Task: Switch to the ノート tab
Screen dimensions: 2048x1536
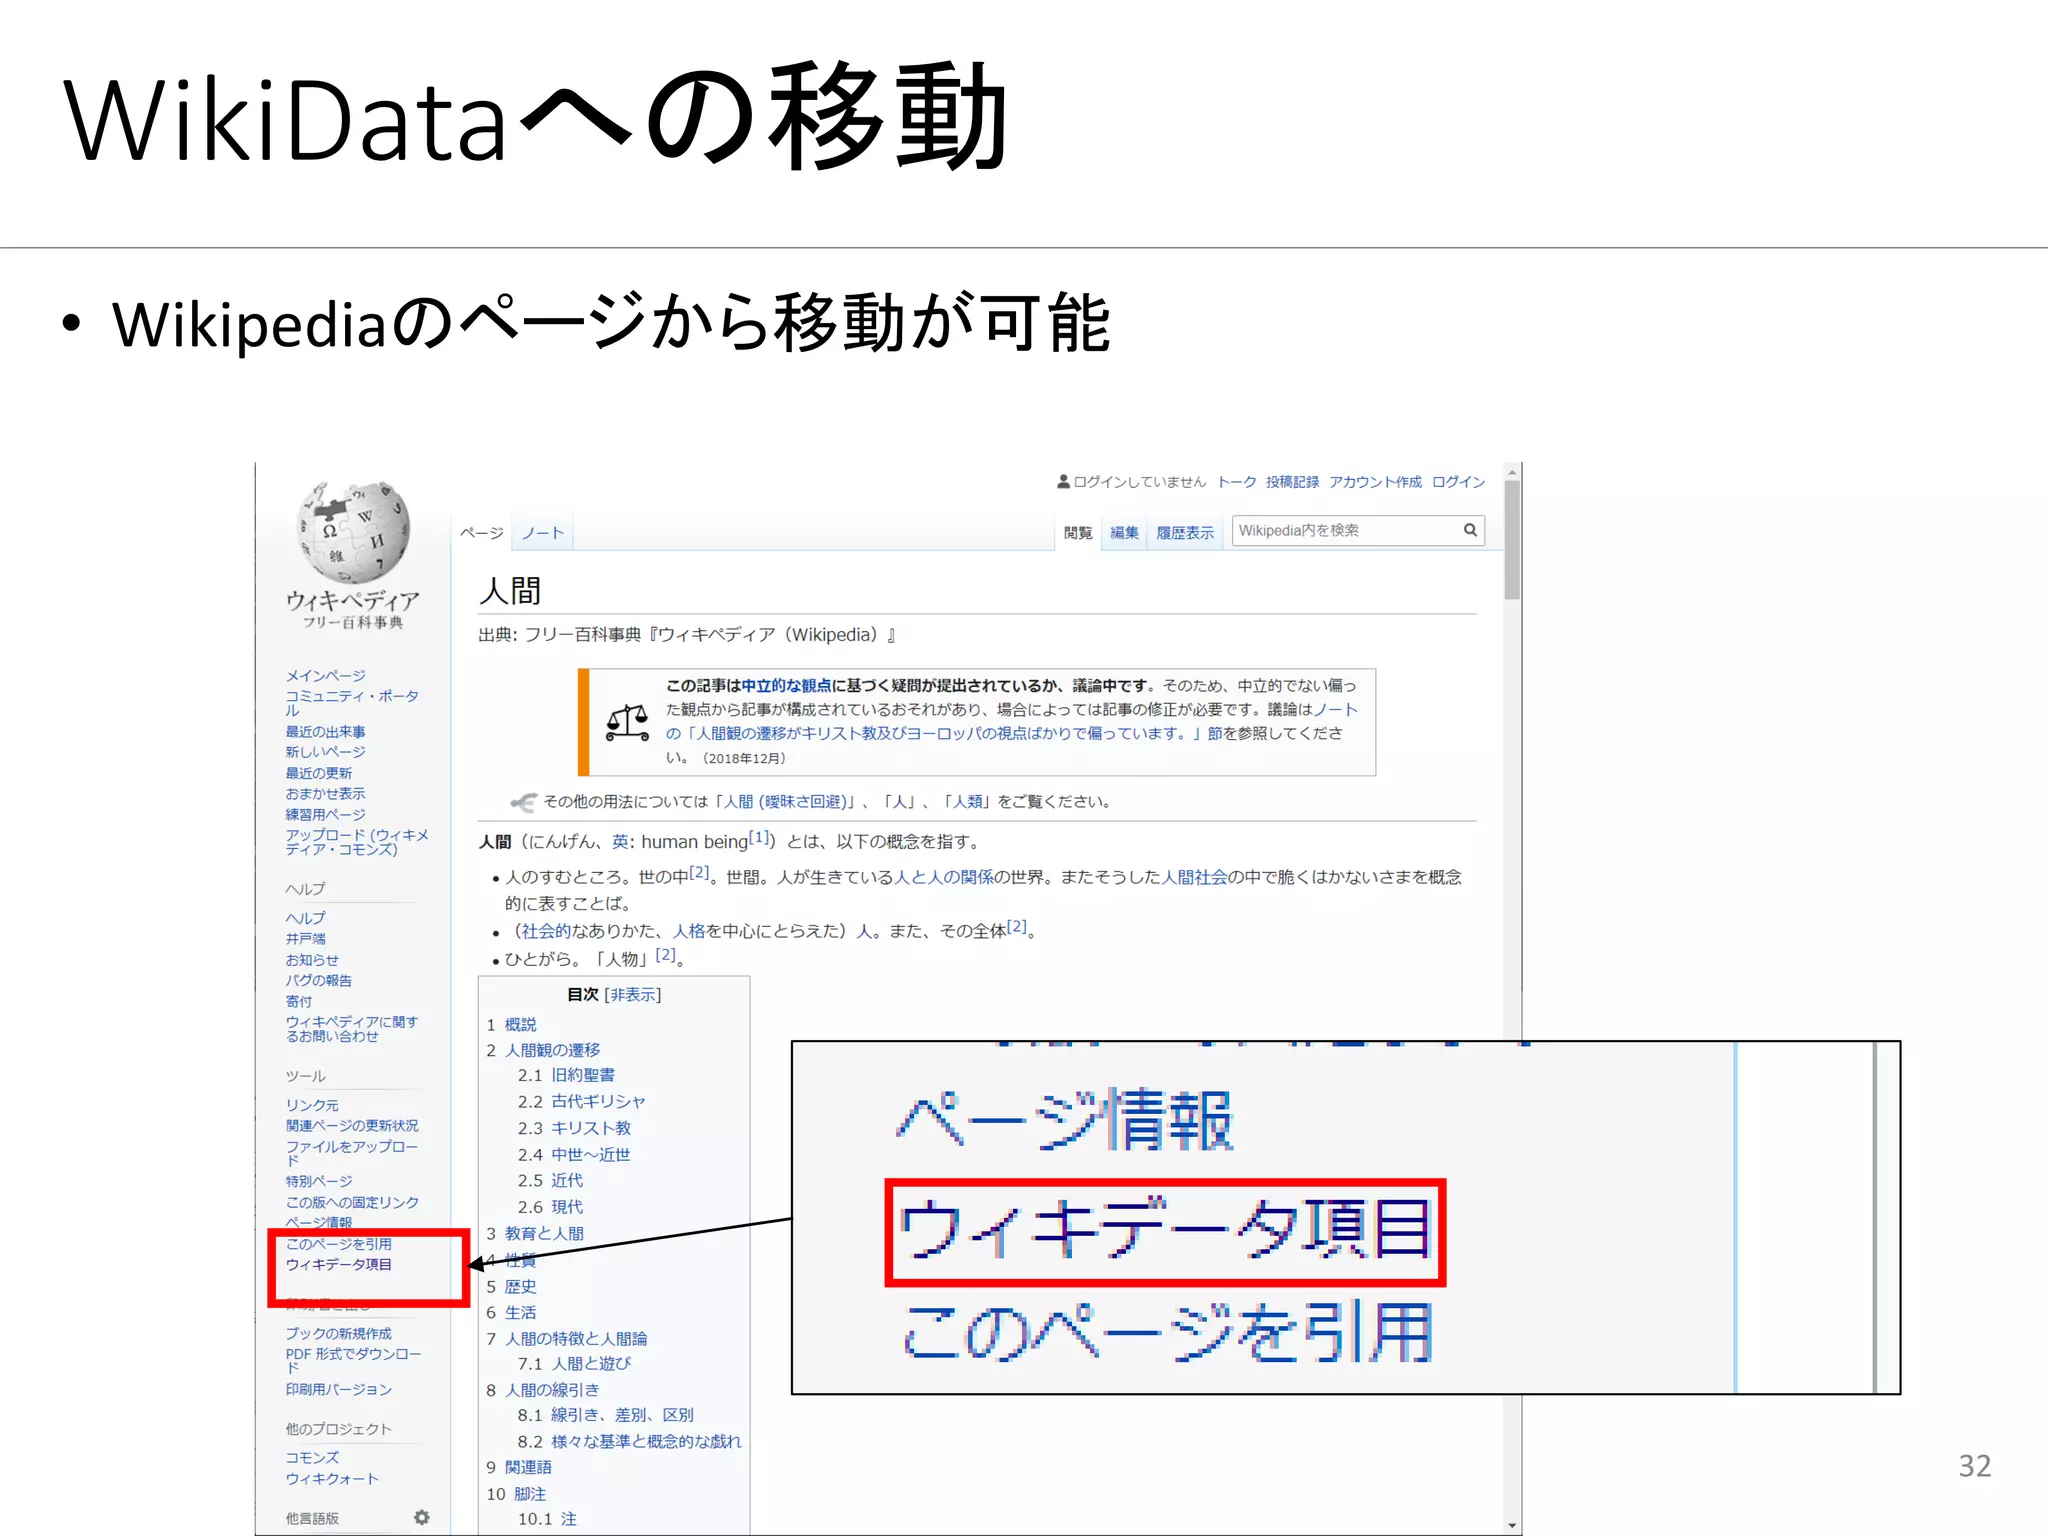Action: (543, 533)
